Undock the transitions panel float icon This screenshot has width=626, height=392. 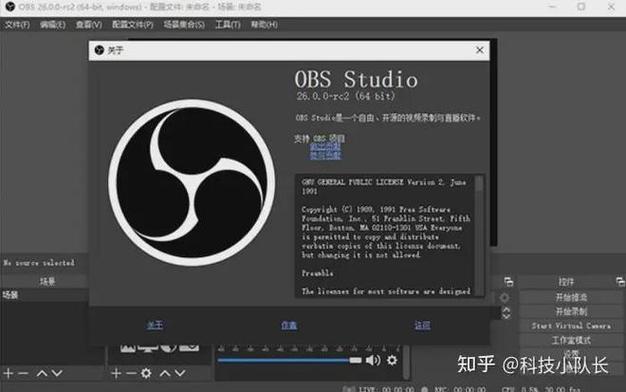coord(508,282)
